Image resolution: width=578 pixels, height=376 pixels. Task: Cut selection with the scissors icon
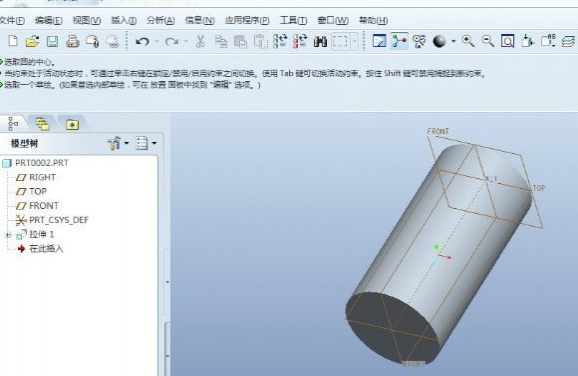point(200,41)
